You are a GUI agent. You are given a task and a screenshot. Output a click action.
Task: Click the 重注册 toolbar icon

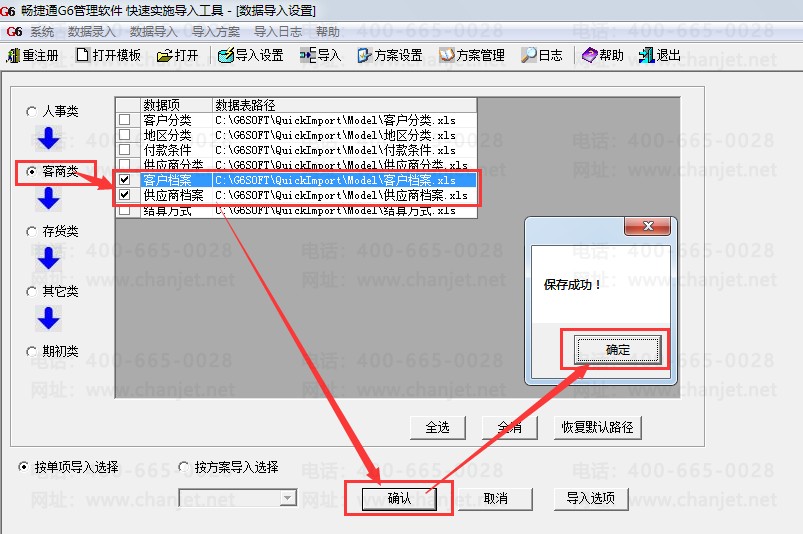pyautogui.click(x=13, y=55)
